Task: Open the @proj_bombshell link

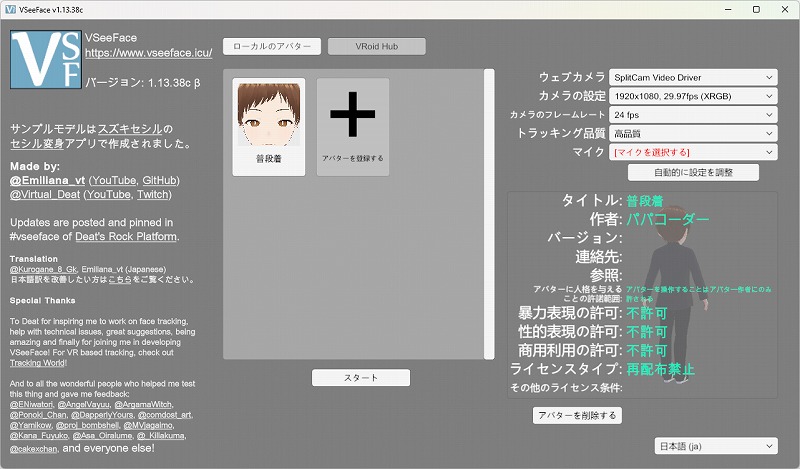Action: click(87, 425)
